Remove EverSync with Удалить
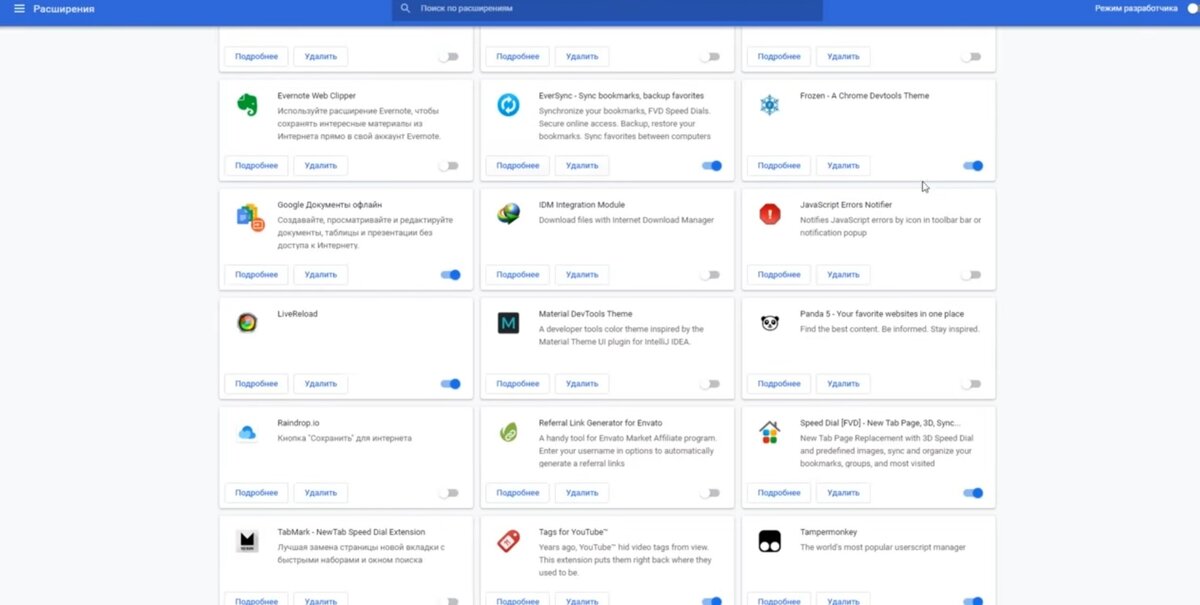 coord(582,166)
